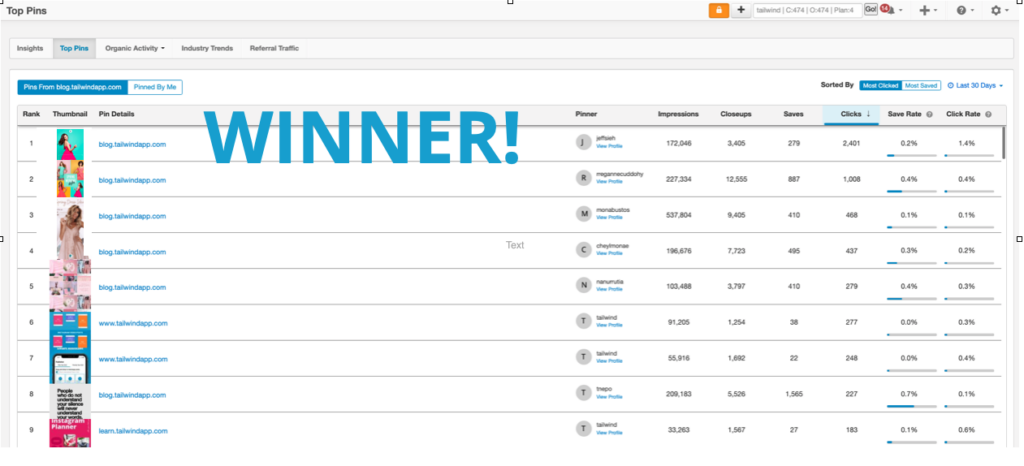The height and width of the screenshot is (466, 1024).
Task: Click the table's vertical scrollbar
Action: pos(1004,143)
